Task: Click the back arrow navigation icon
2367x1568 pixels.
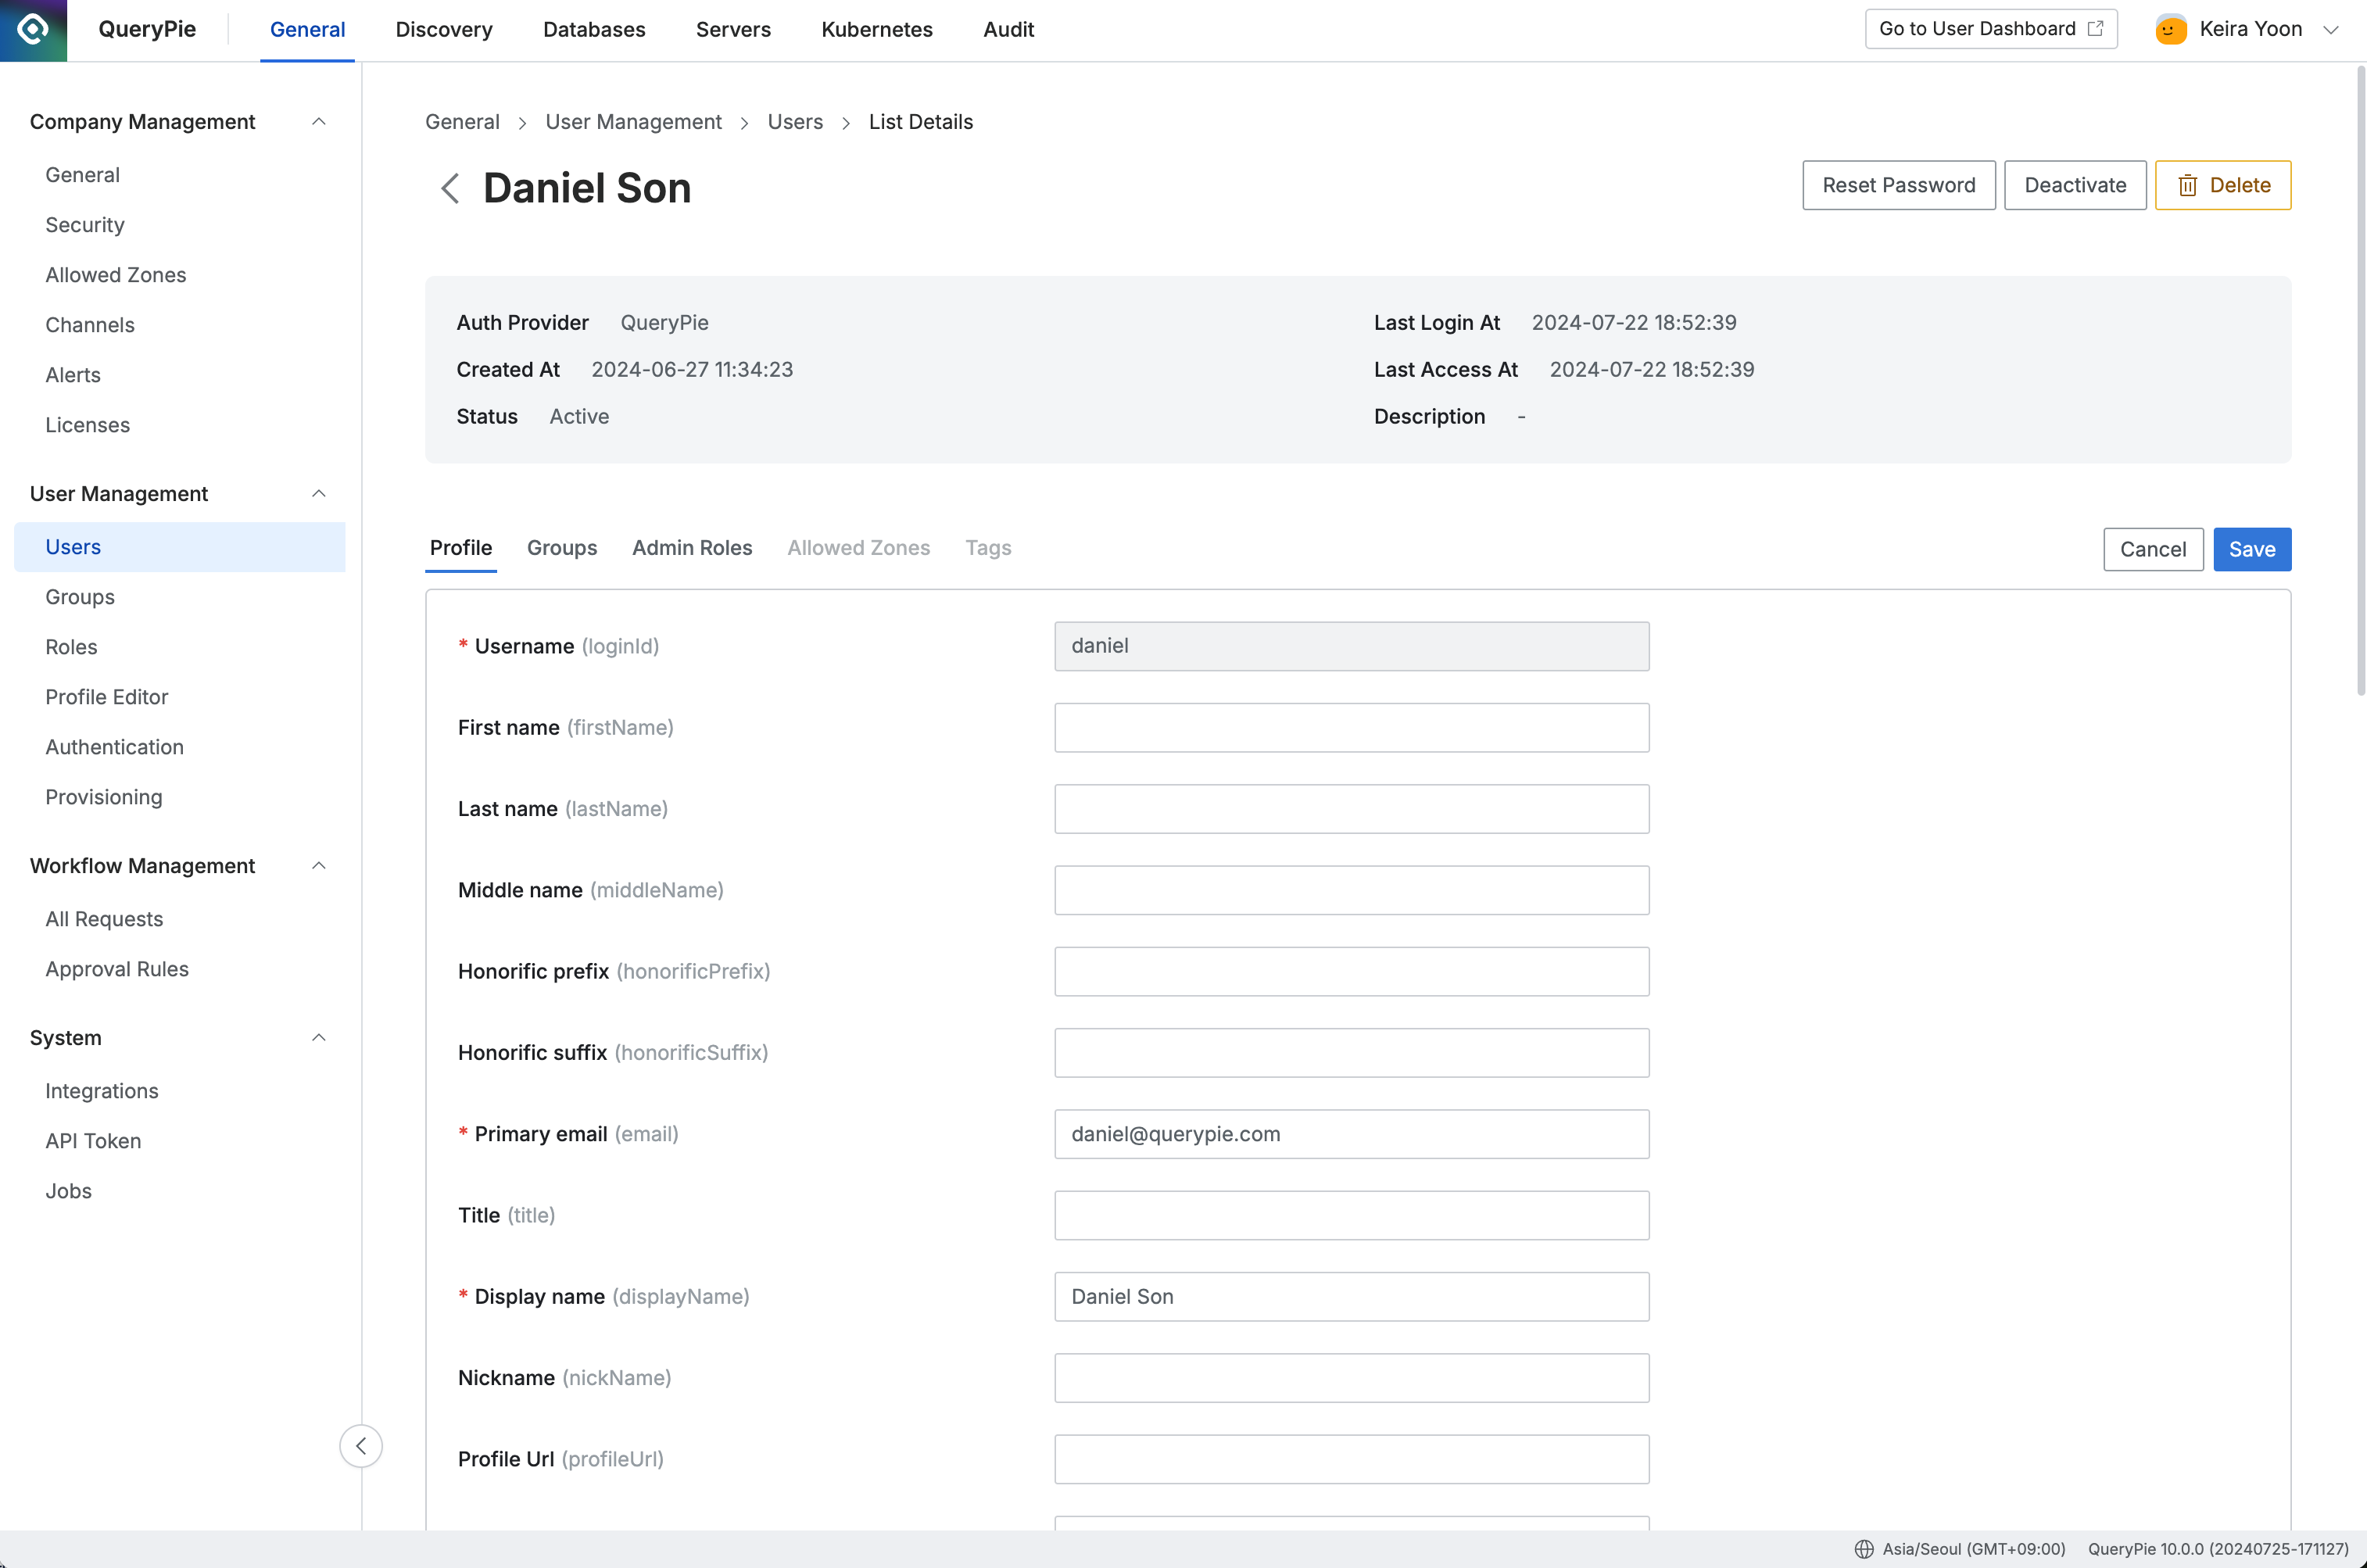Action: click(x=449, y=188)
